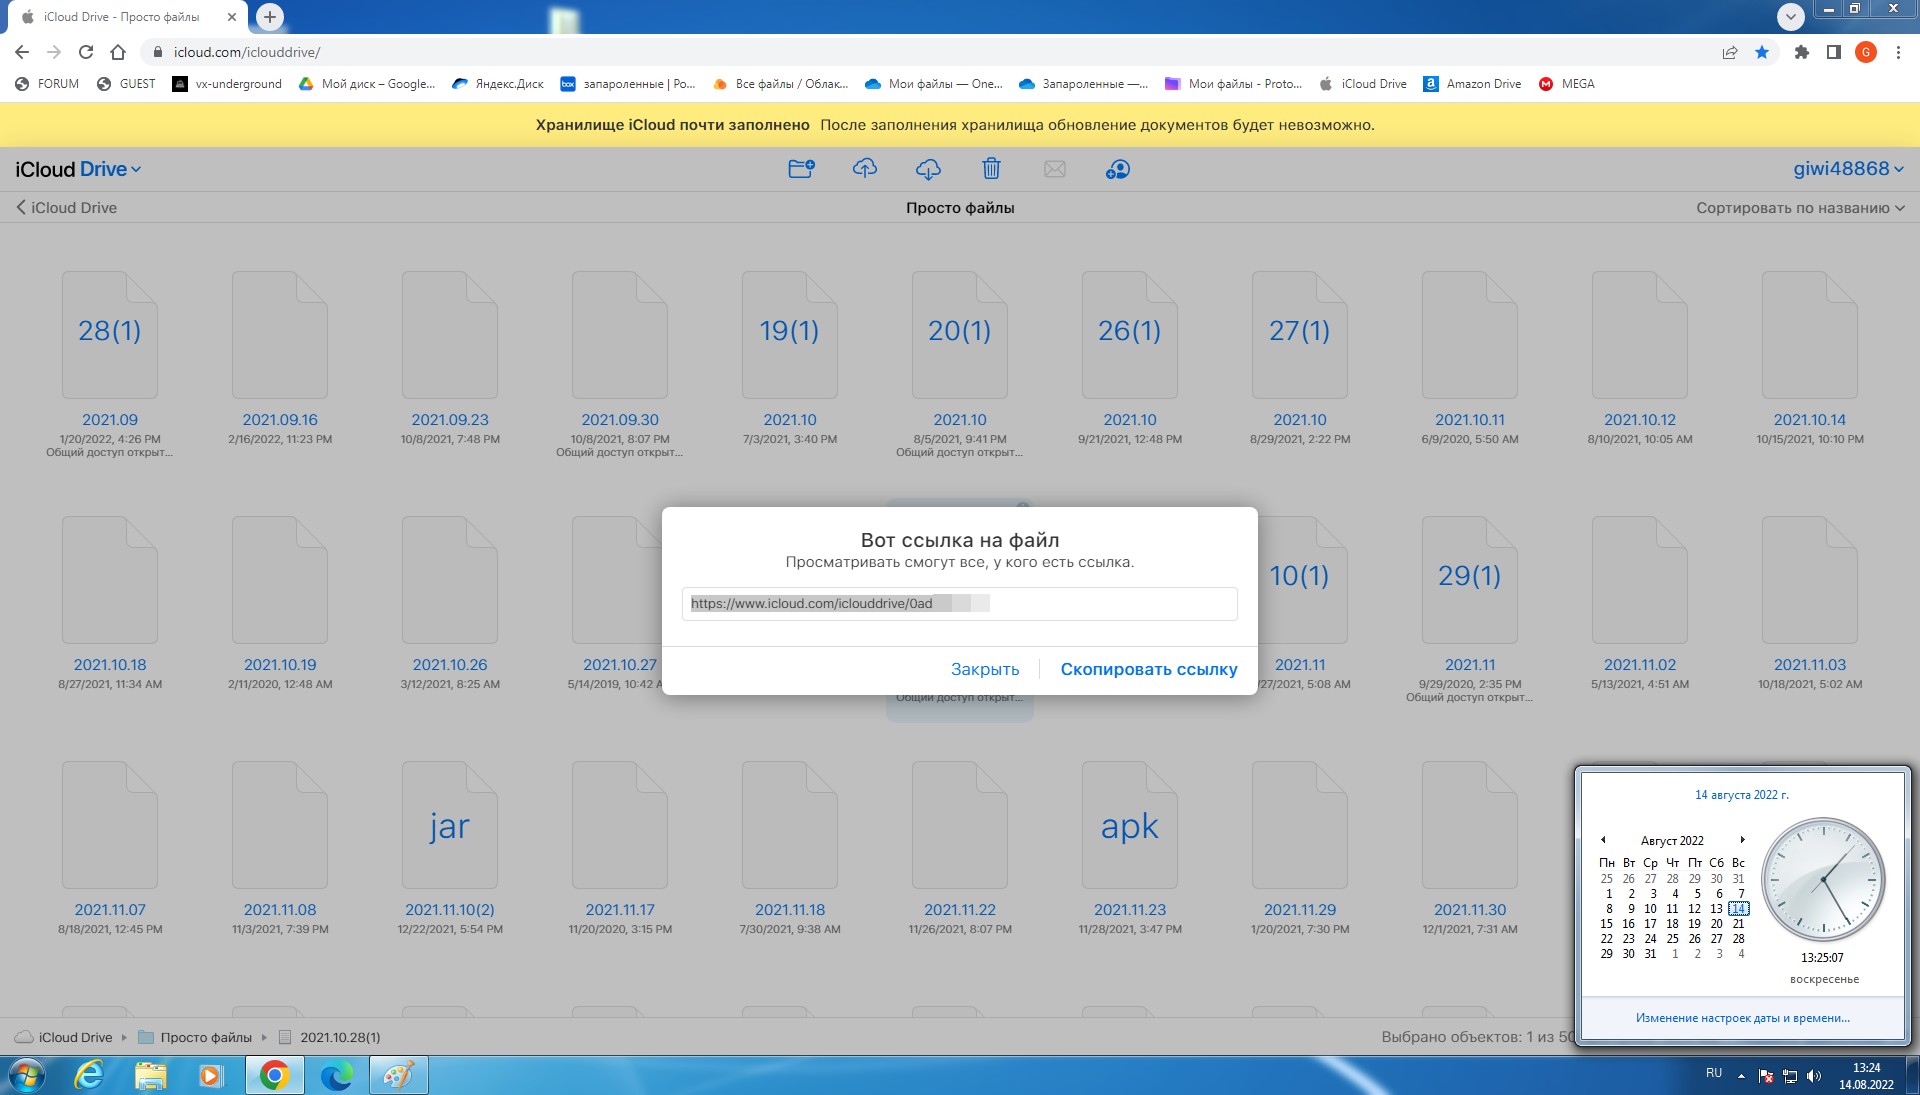Viewport: 1920px width, 1095px height.
Task: Click the delete/trash icon
Action: click(x=992, y=169)
